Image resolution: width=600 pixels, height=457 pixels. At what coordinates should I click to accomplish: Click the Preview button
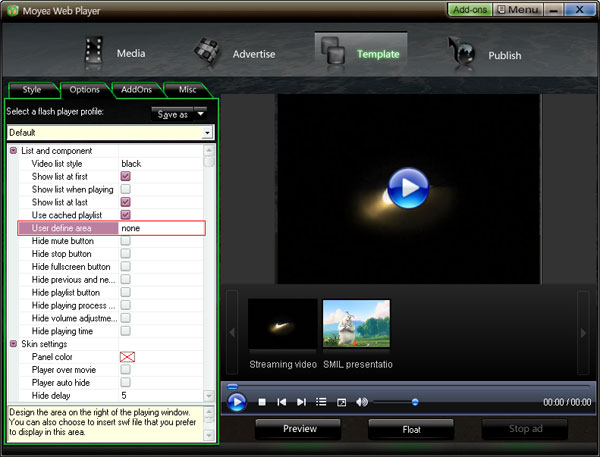(x=300, y=429)
